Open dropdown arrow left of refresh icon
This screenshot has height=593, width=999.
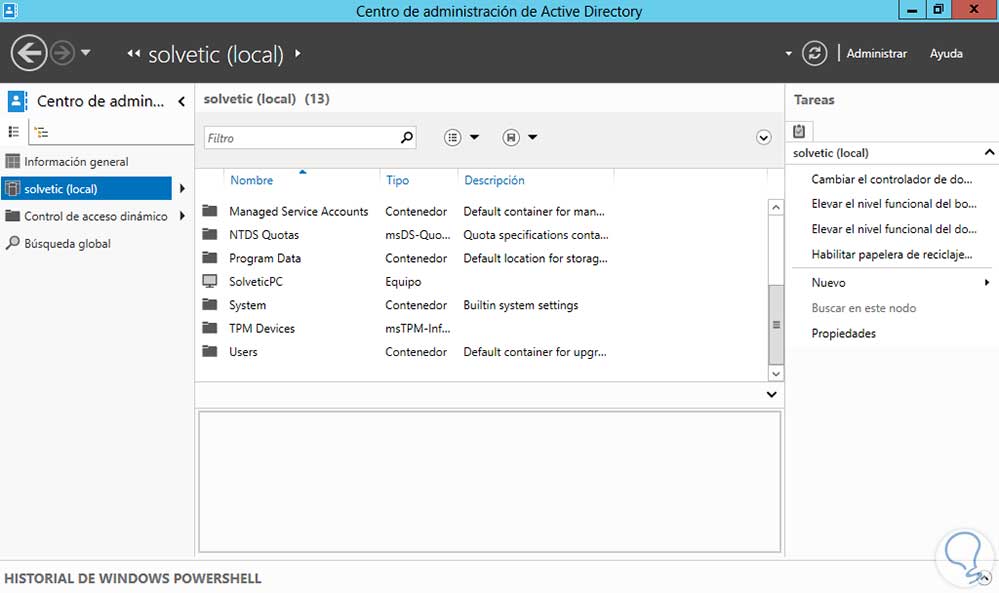pos(788,54)
